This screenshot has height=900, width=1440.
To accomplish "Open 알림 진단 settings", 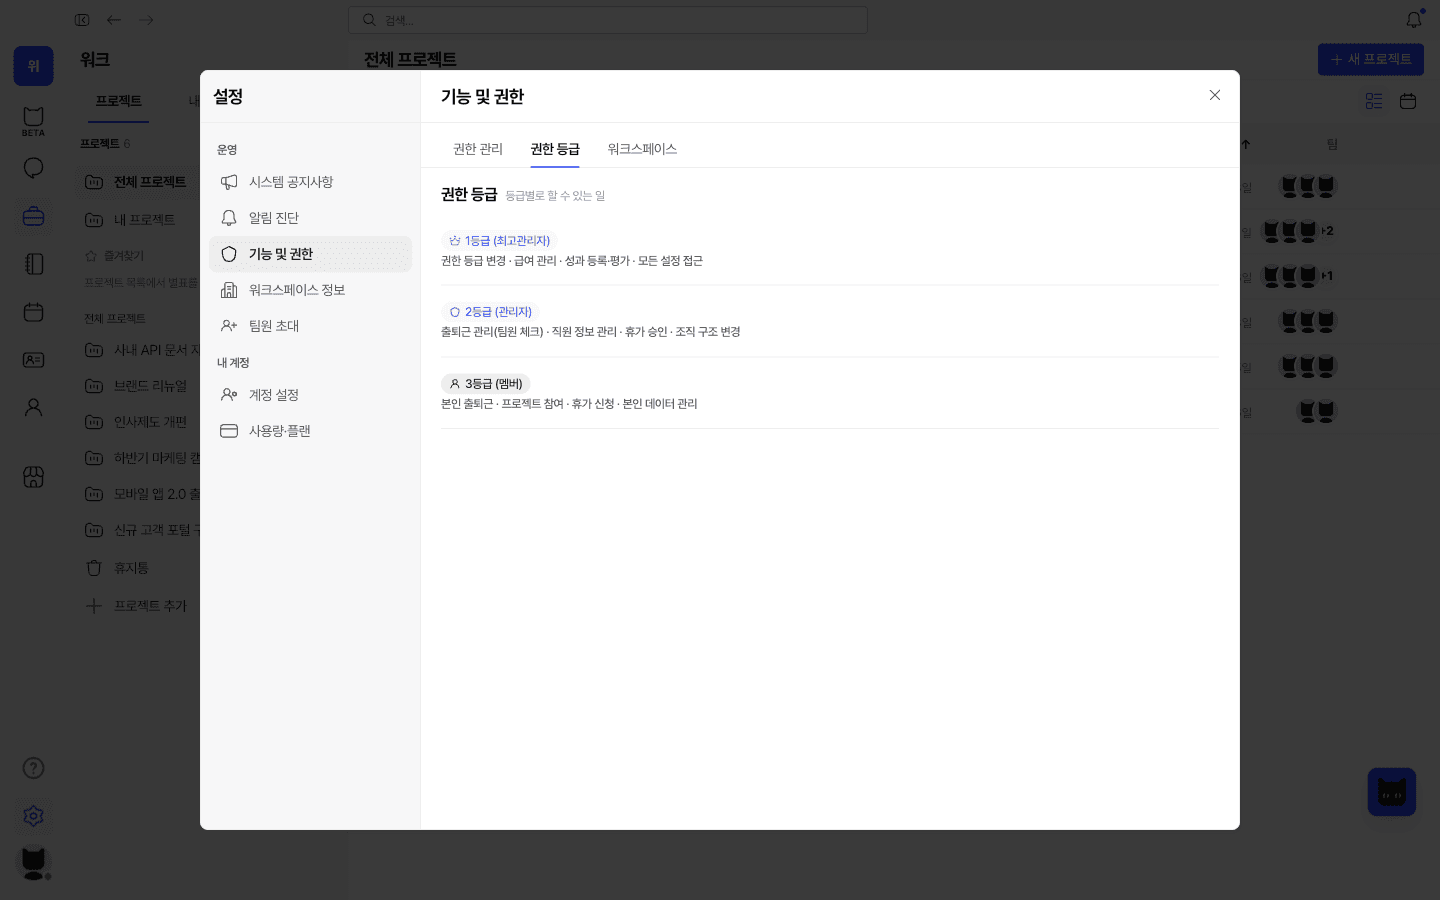I will (310, 218).
